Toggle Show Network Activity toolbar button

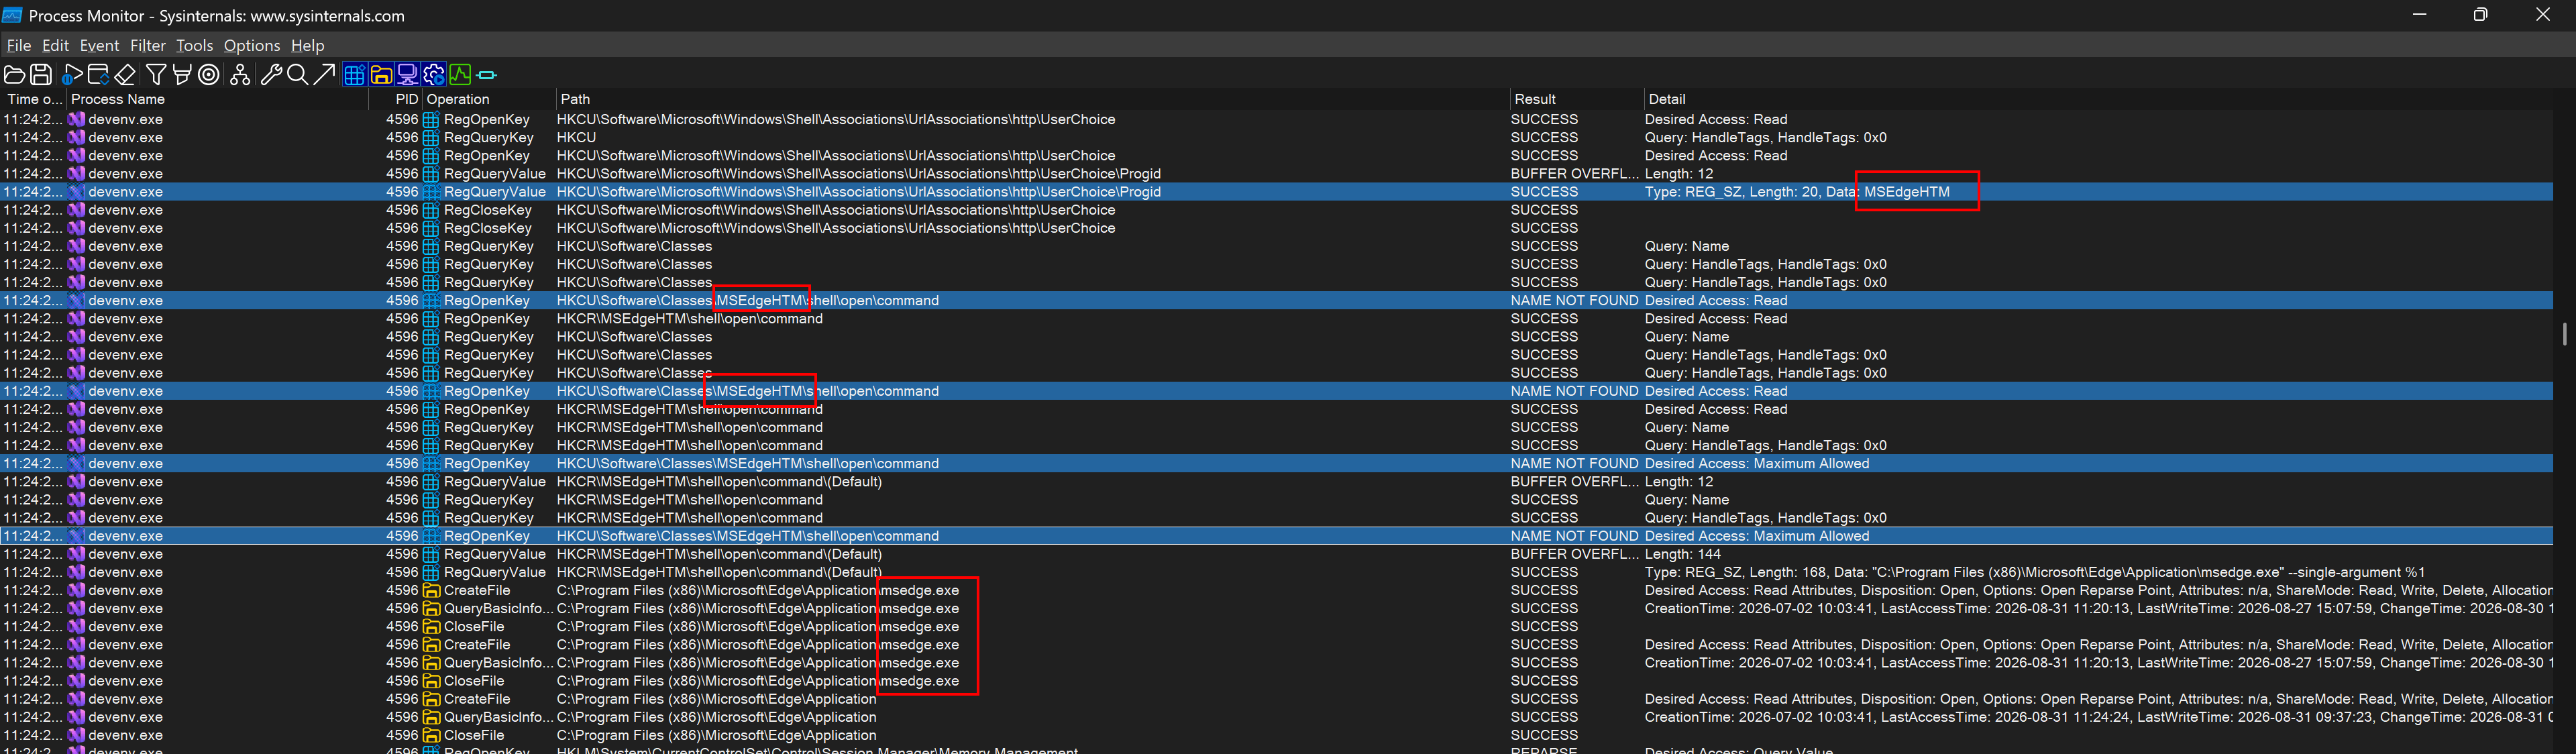407,75
